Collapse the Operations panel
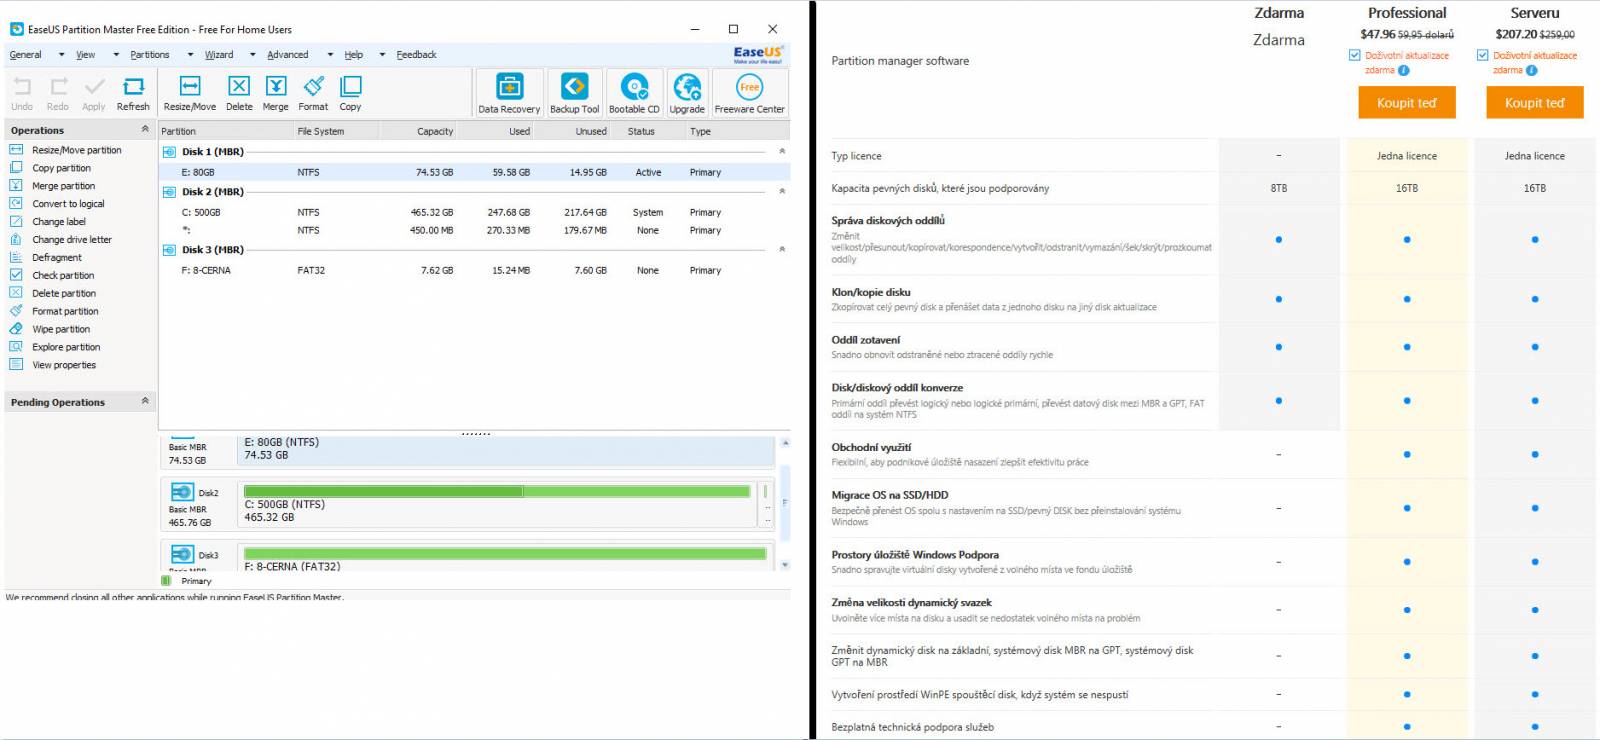 145,129
